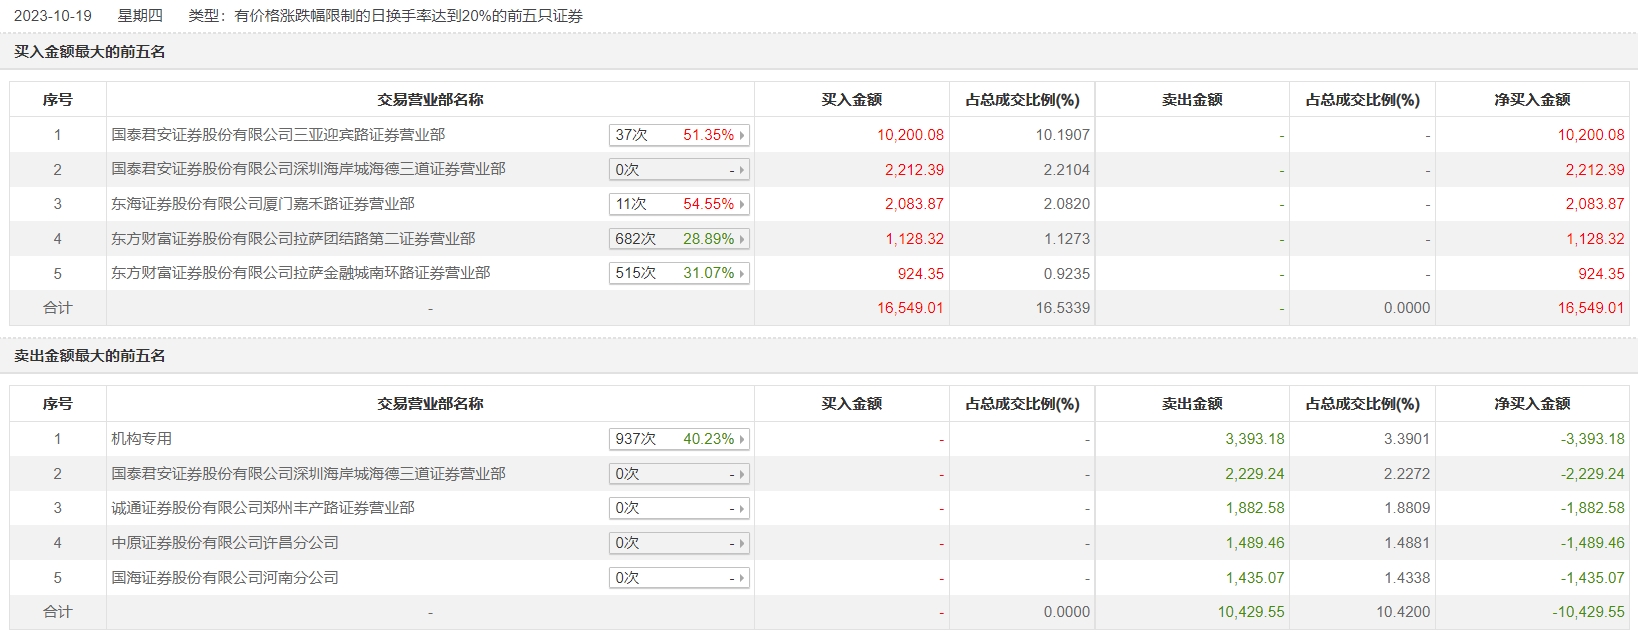Click 东方财富拉萨金融城南环路证券营业部 link

pos(300,273)
